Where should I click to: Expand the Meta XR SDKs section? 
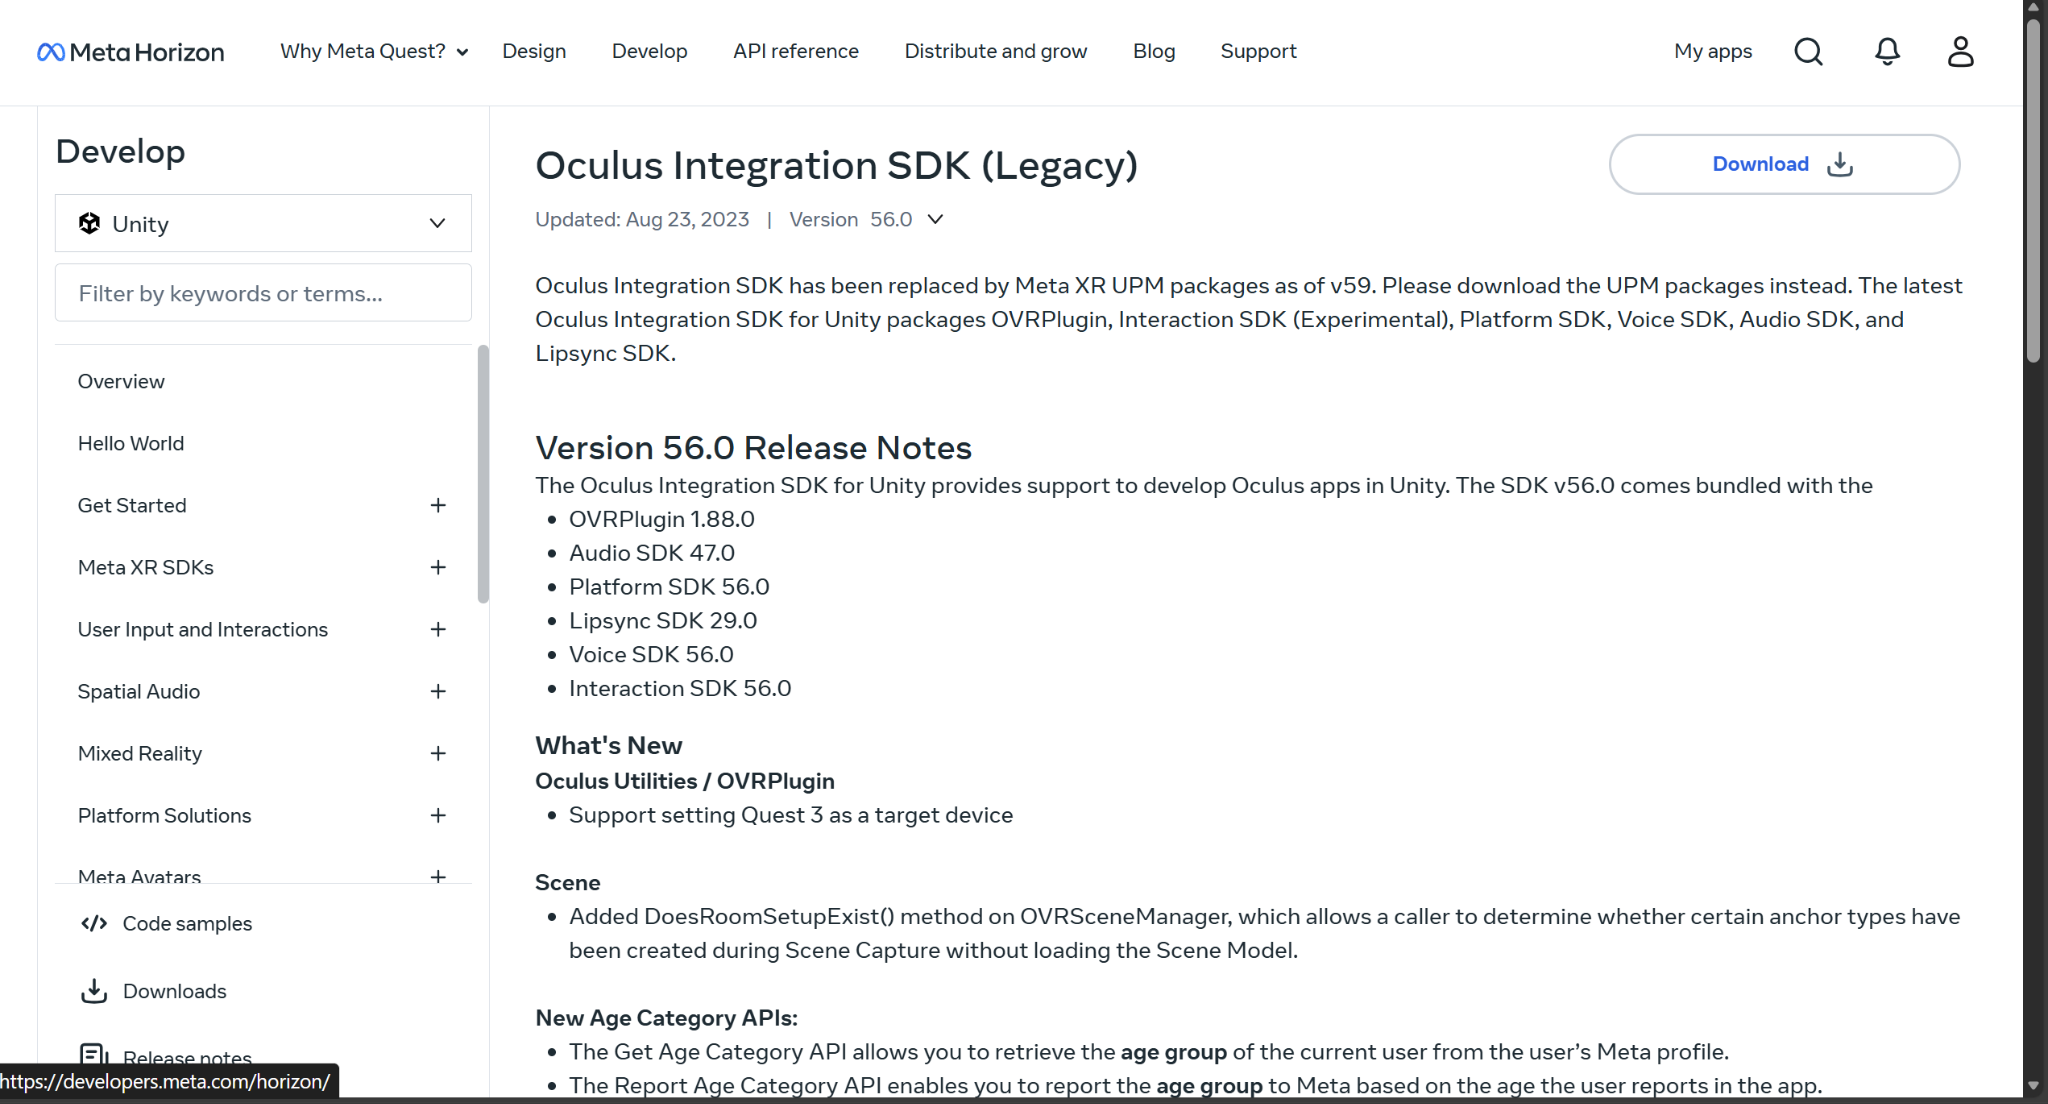click(437, 567)
